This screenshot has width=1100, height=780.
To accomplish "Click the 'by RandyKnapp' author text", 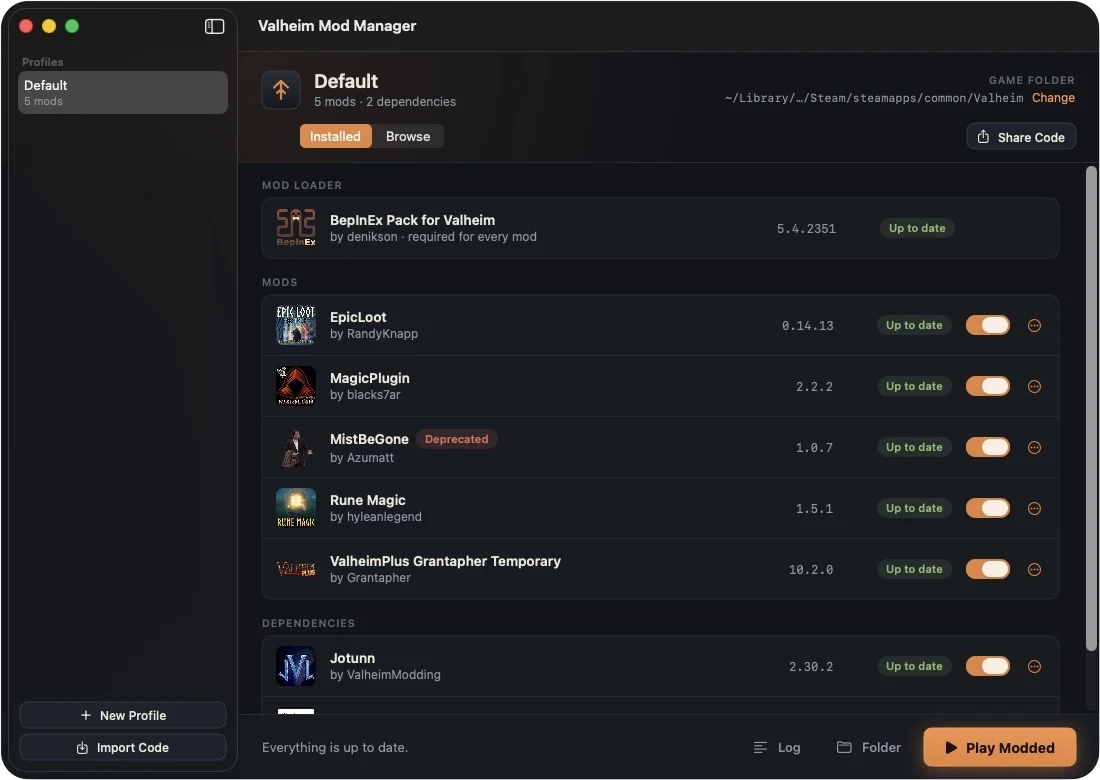I will tap(374, 334).
